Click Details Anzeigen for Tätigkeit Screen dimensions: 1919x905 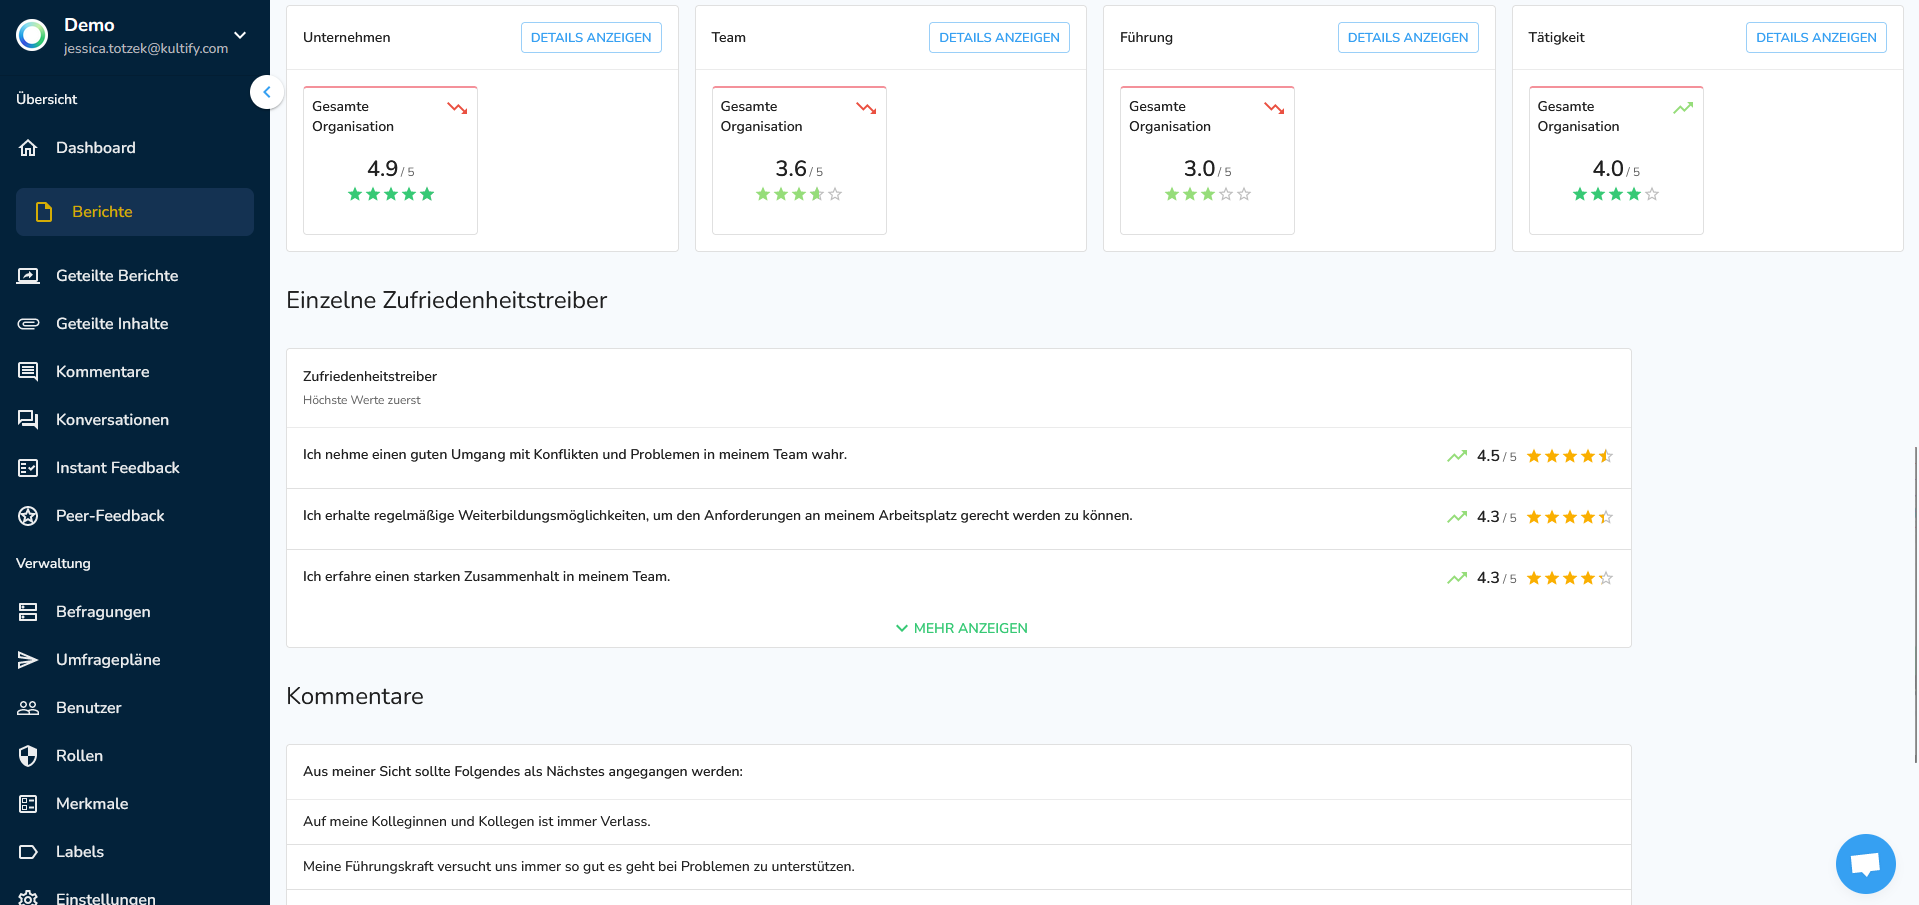point(1815,38)
